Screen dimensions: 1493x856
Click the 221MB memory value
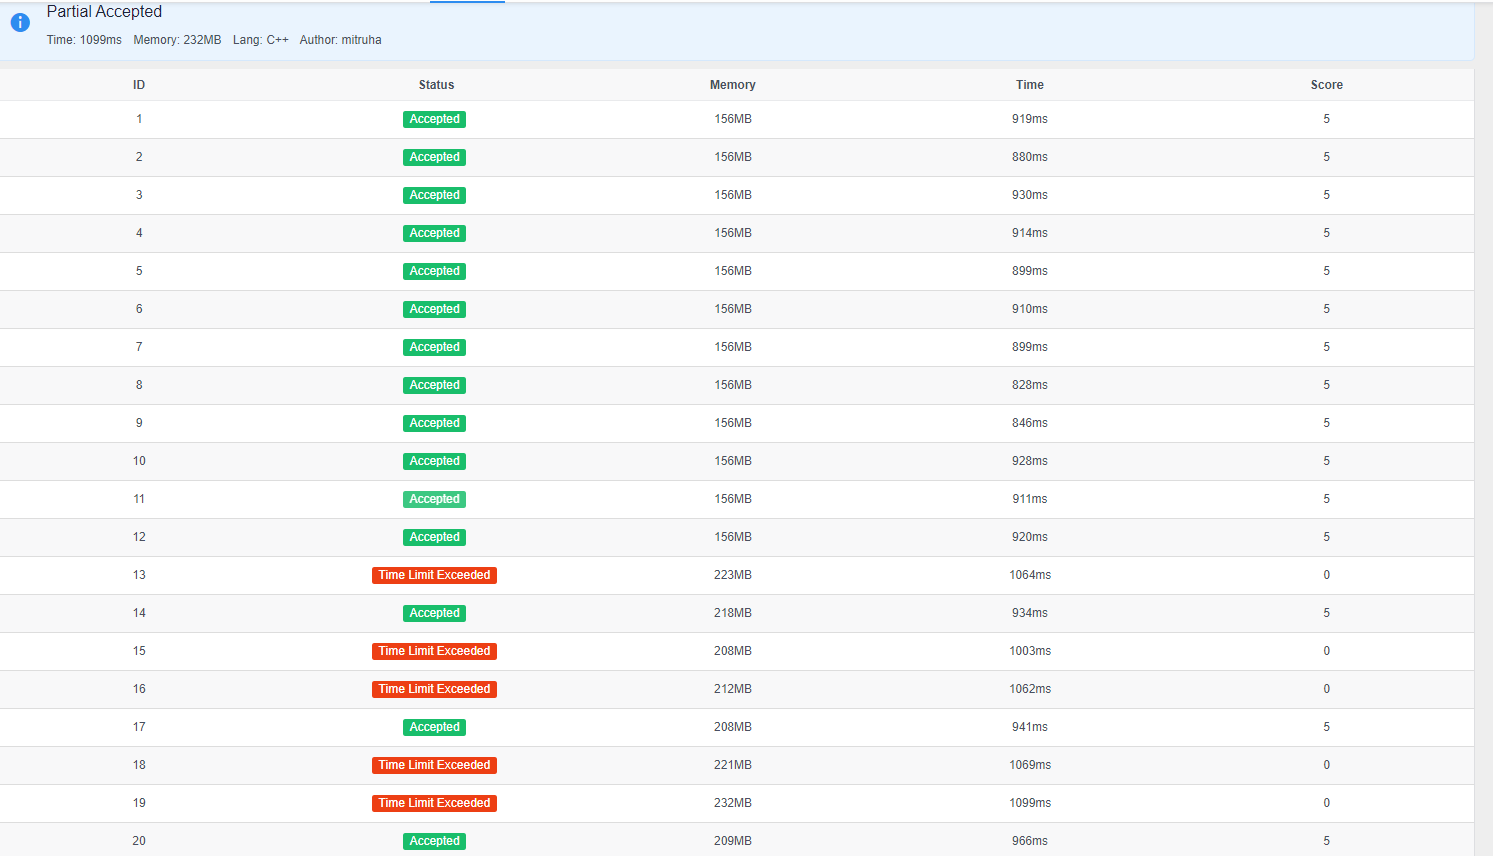point(733,765)
